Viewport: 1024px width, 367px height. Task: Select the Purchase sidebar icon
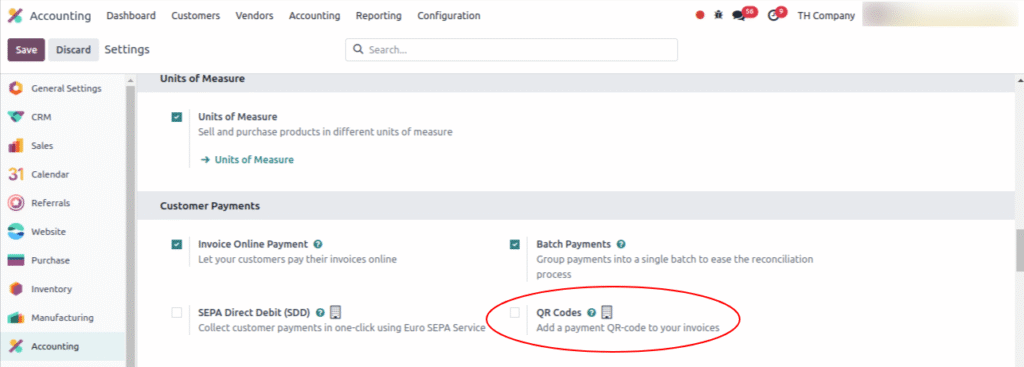tap(16, 261)
